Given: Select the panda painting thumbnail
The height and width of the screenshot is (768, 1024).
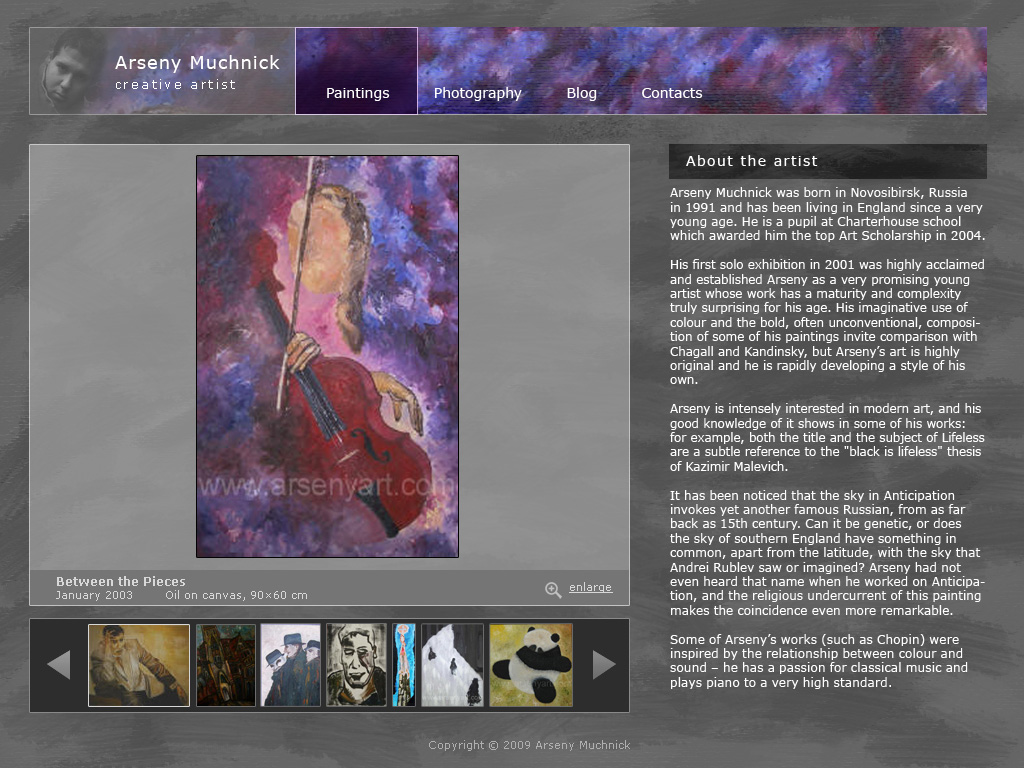Looking at the screenshot, I should 531,665.
